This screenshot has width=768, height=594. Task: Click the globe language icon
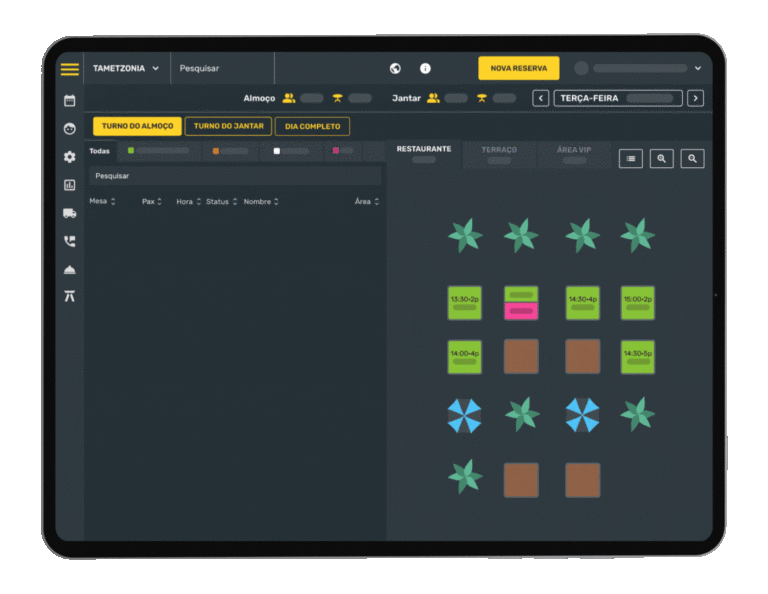click(395, 68)
